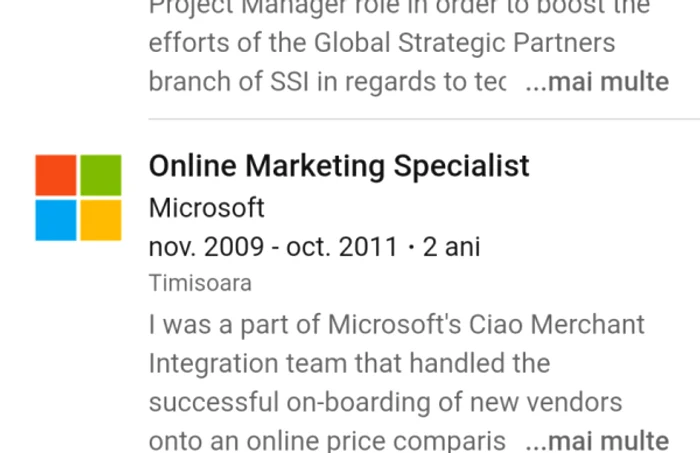This screenshot has width=700, height=453.
Task: Expand Microsoft description with '...mai multe'
Action: tap(597, 441)
